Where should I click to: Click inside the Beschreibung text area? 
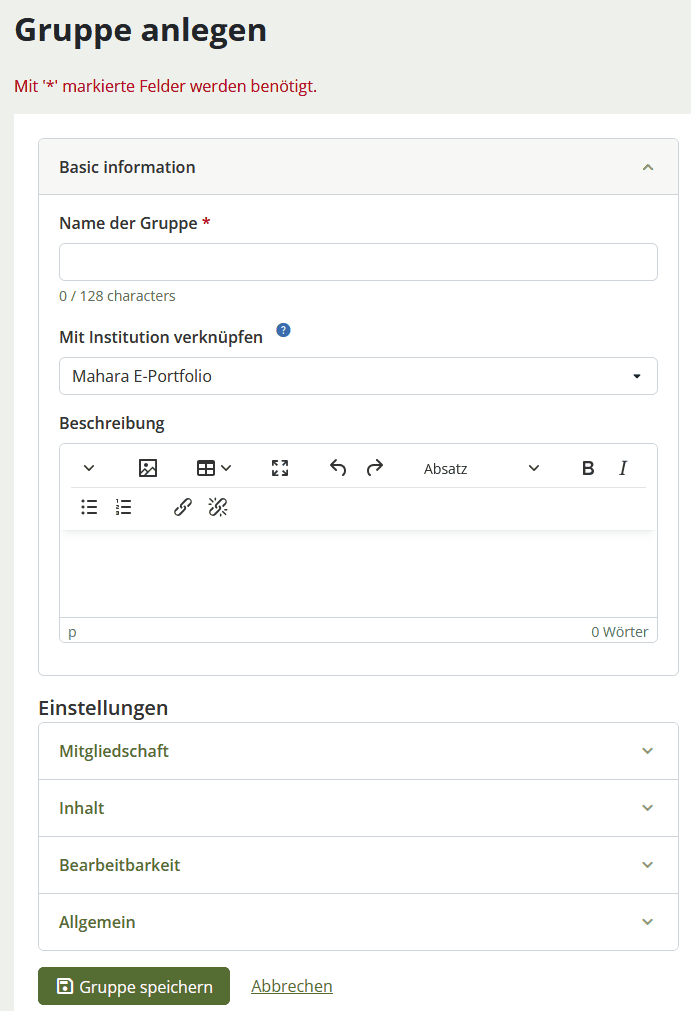coord(358,574)
